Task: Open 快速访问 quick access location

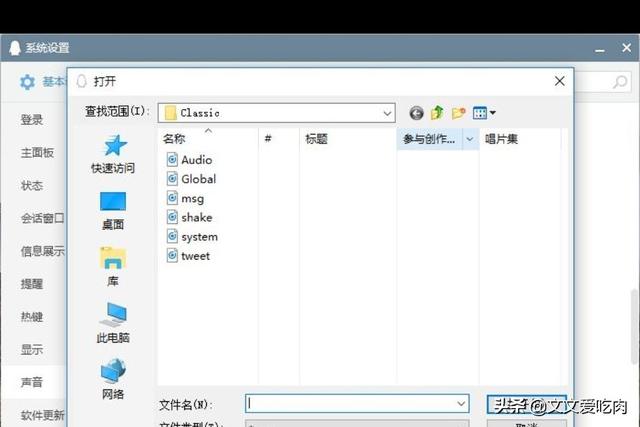Action: (x=113, y=154)
